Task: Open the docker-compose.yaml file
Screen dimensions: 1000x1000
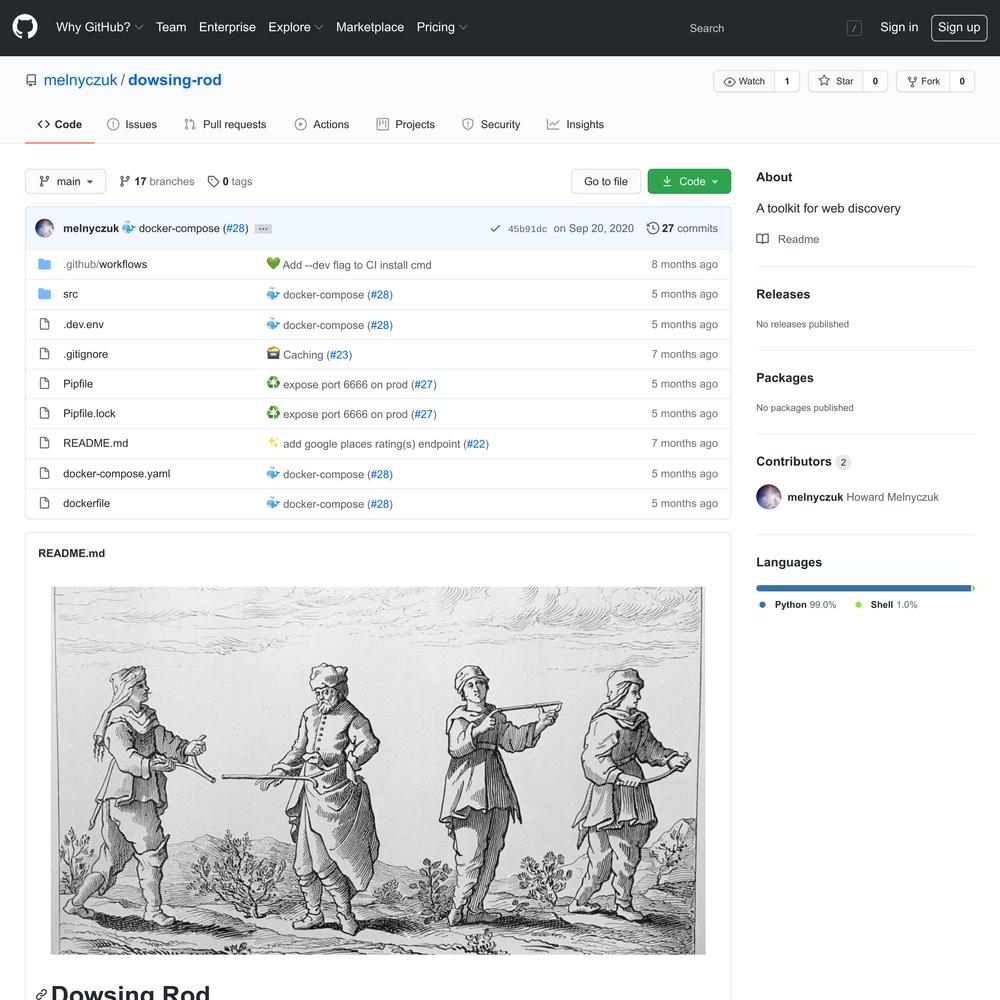Action: pos(117,473)
